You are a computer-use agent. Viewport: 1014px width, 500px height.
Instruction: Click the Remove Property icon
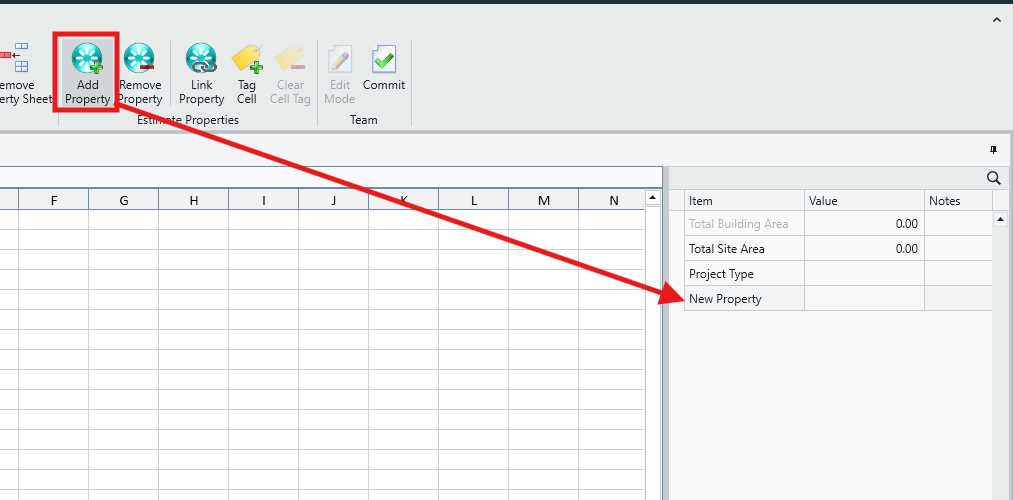pos(140,60)
